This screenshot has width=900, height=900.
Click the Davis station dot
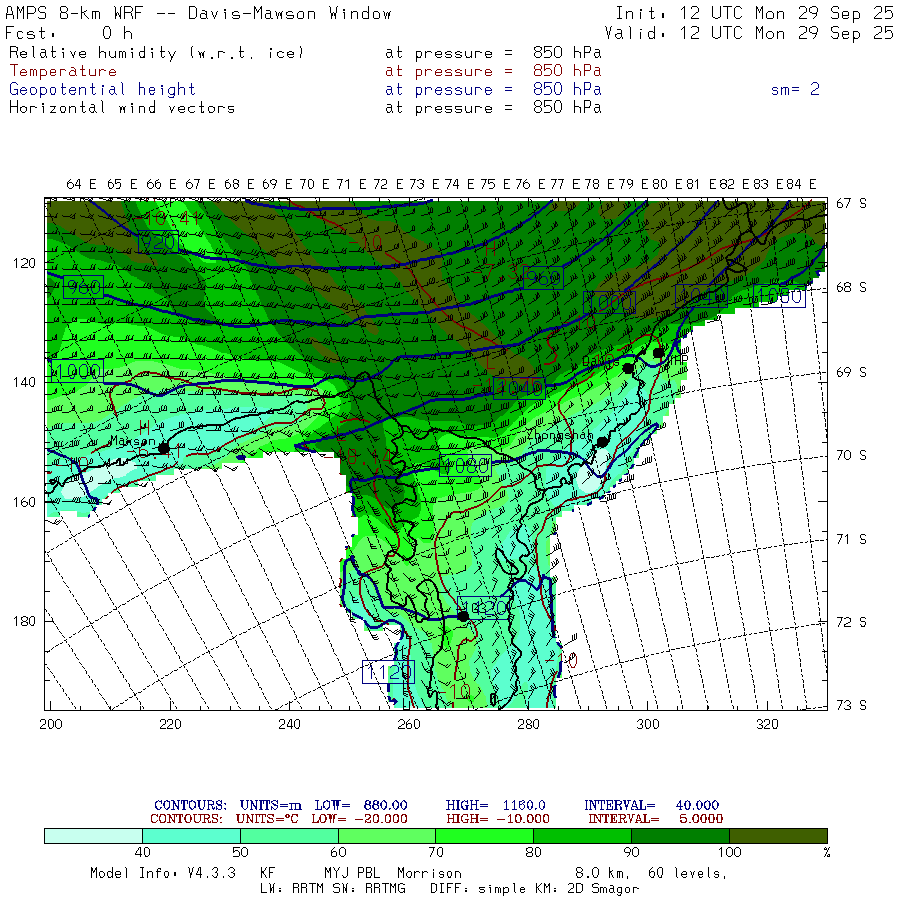629,368
